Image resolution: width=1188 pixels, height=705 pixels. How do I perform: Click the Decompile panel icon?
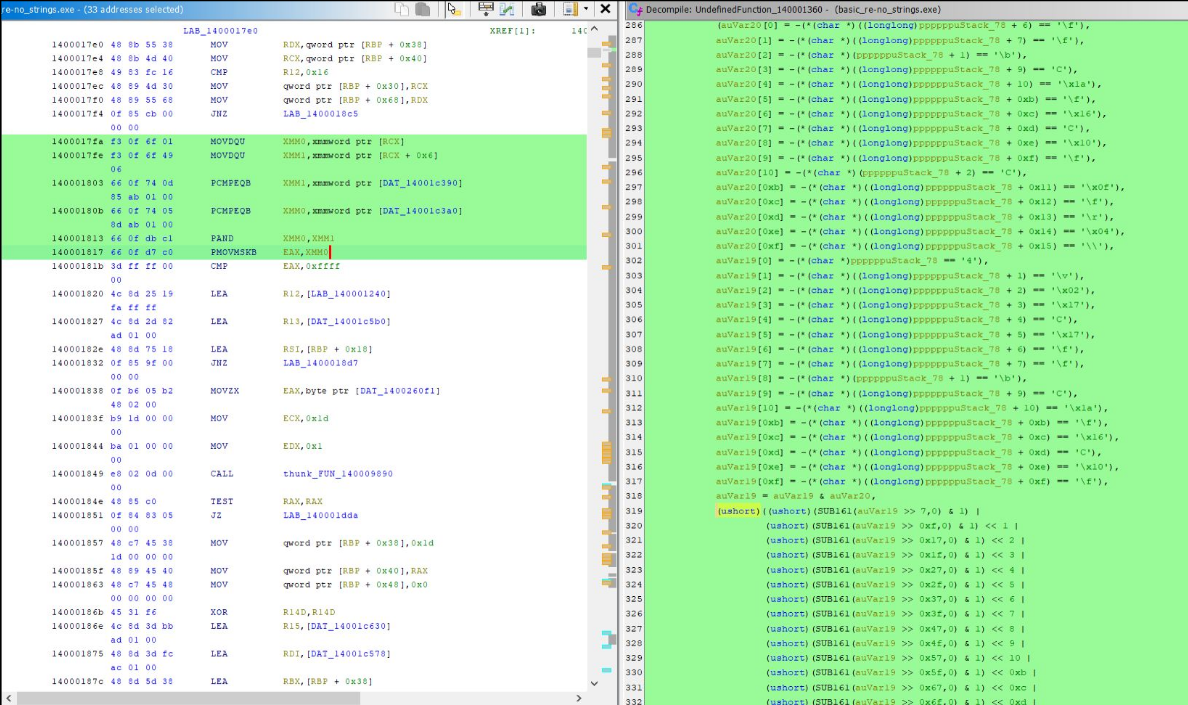635,9
